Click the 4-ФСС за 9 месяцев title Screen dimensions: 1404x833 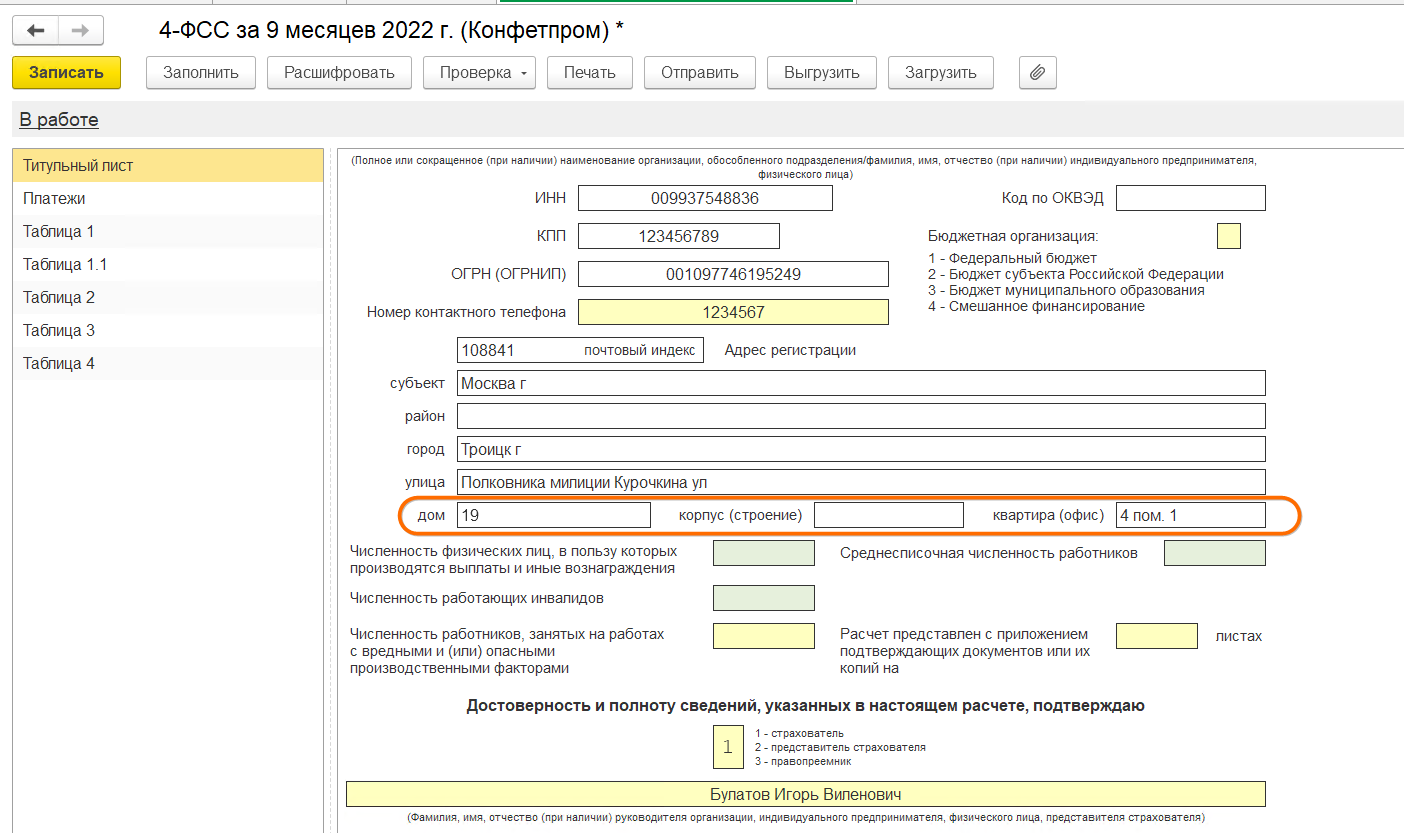coord(391,30)
